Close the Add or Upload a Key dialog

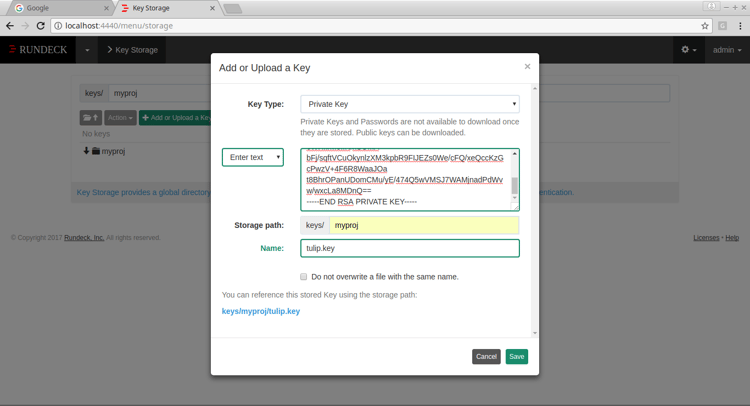(527, 66)
